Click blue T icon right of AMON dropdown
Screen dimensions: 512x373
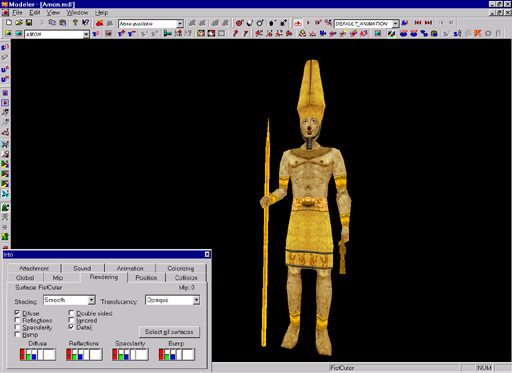tap(96, 34)
